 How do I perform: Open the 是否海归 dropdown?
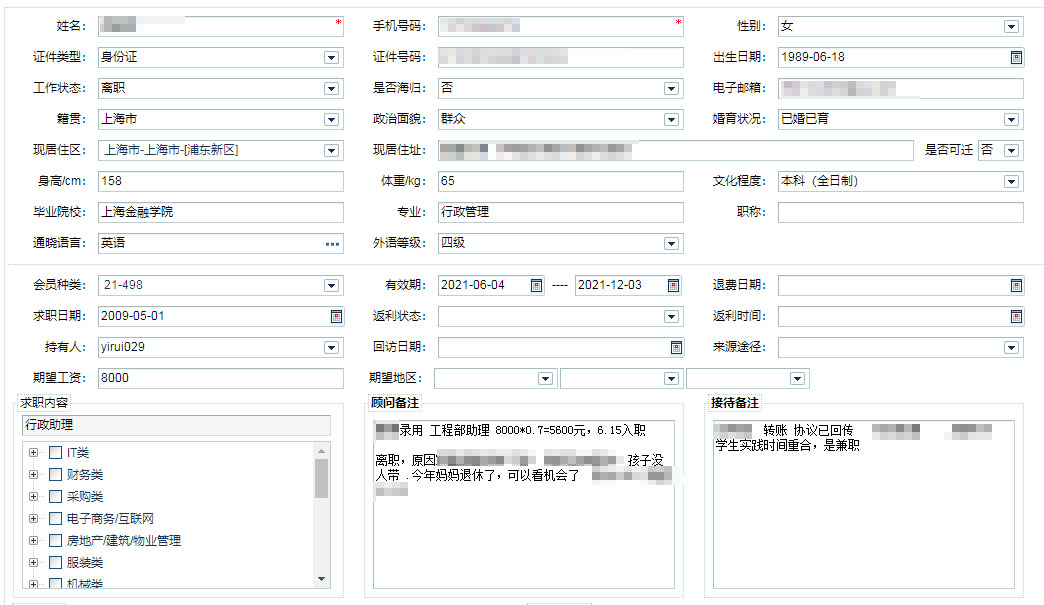tap(671, 89)
